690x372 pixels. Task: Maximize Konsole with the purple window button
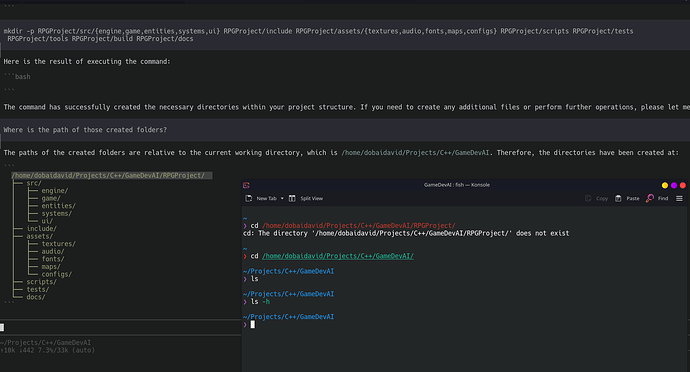(x=674, y=185)
